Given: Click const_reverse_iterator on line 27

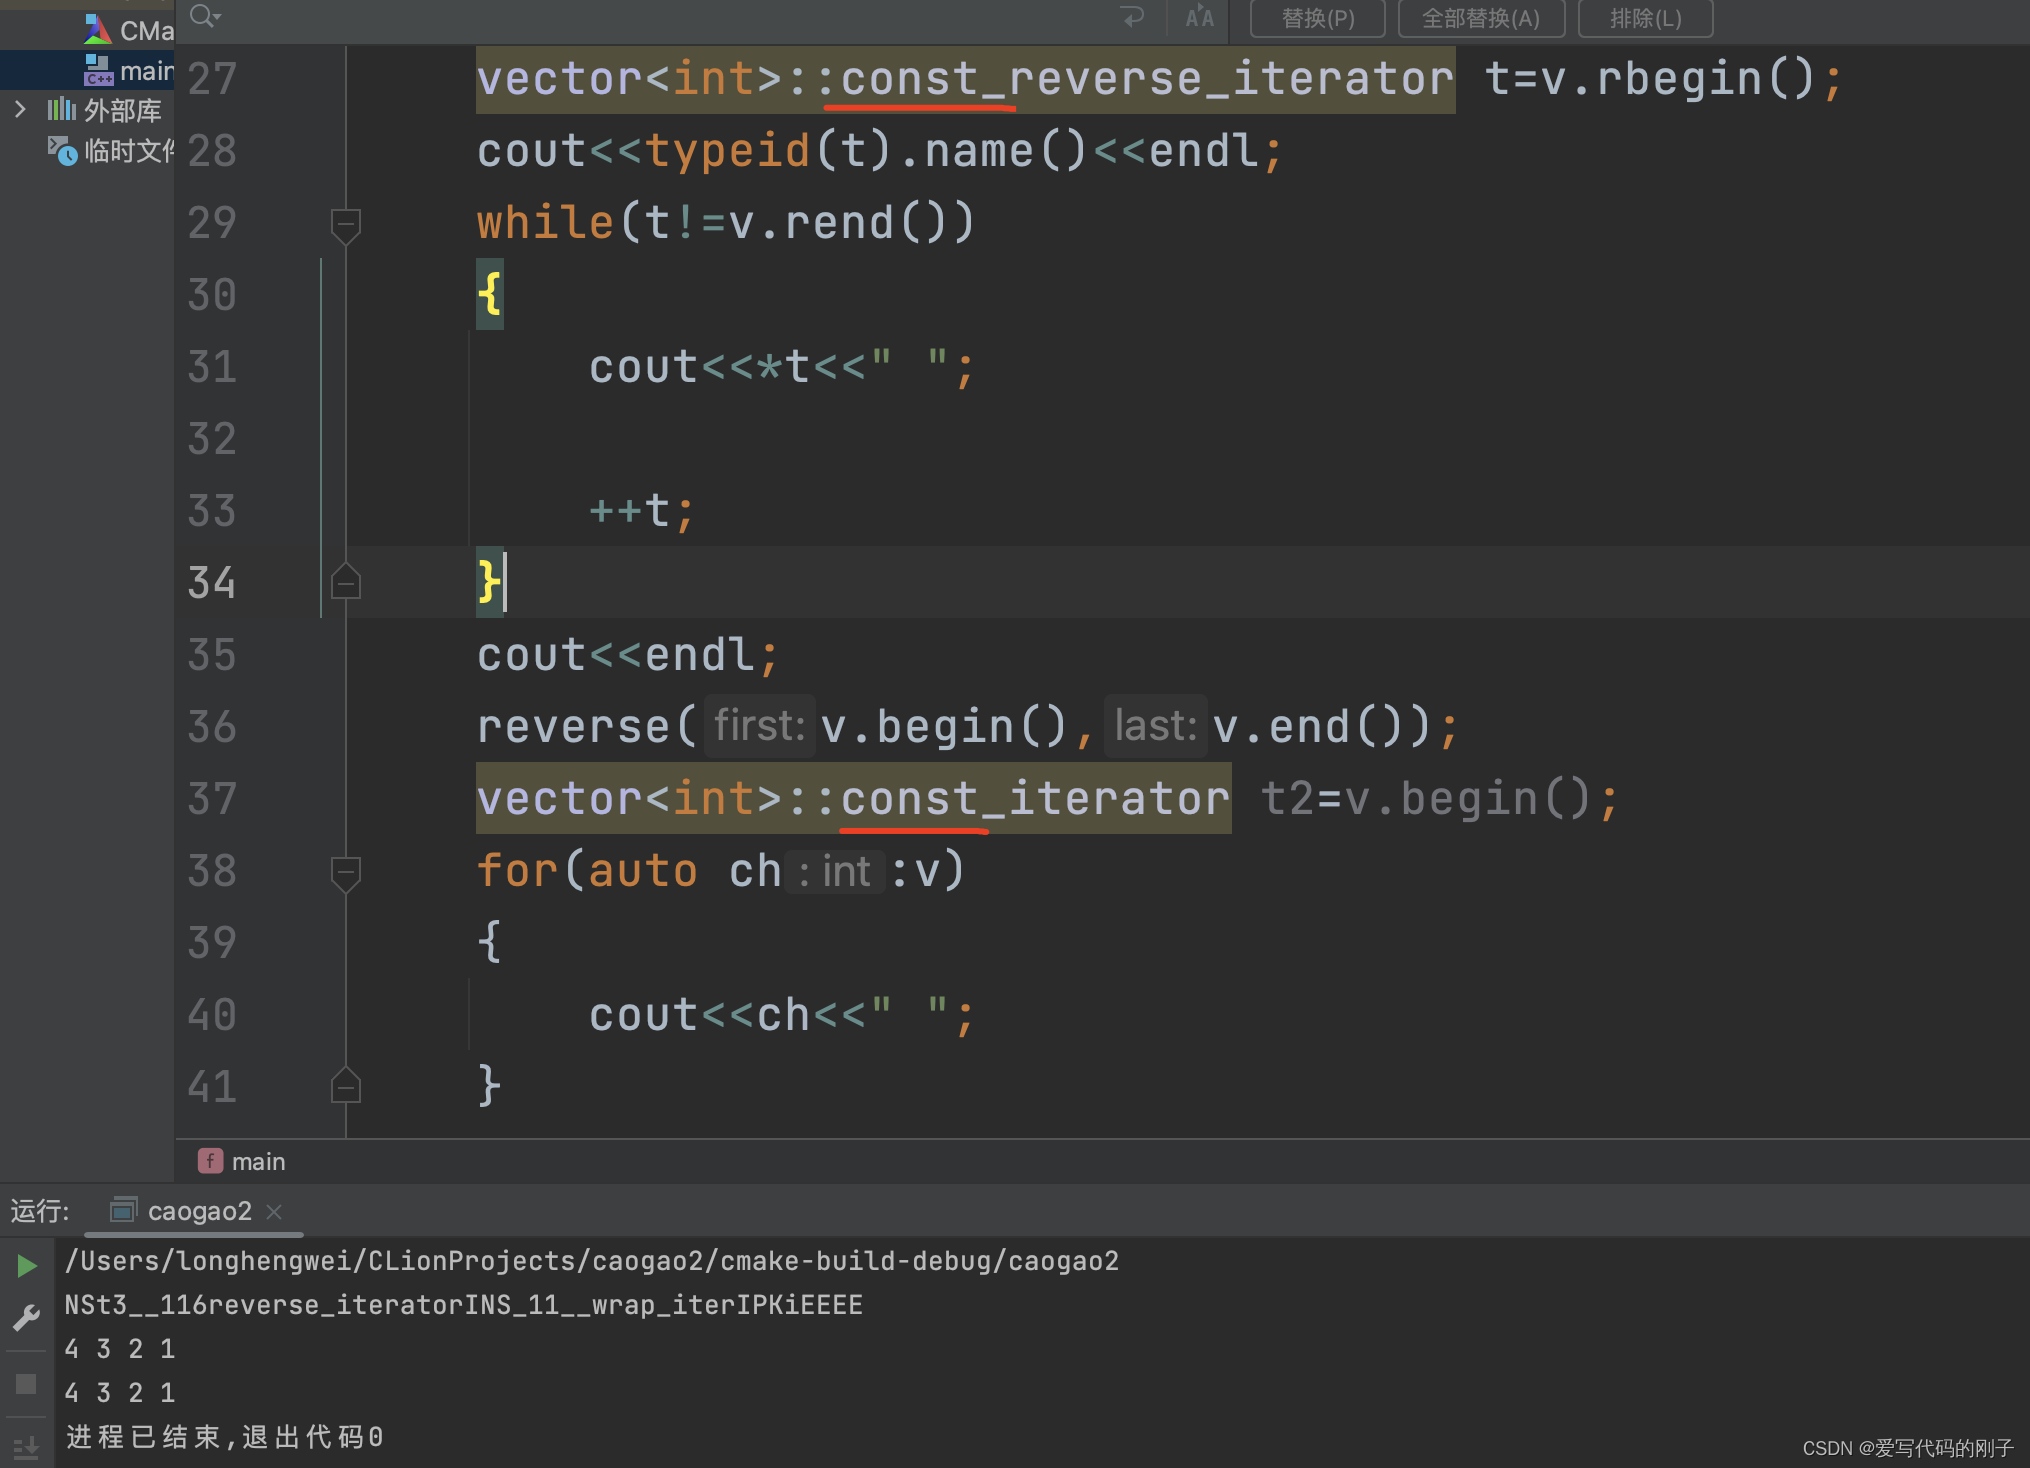Looking at the screenshot, I should (1147, 79).
